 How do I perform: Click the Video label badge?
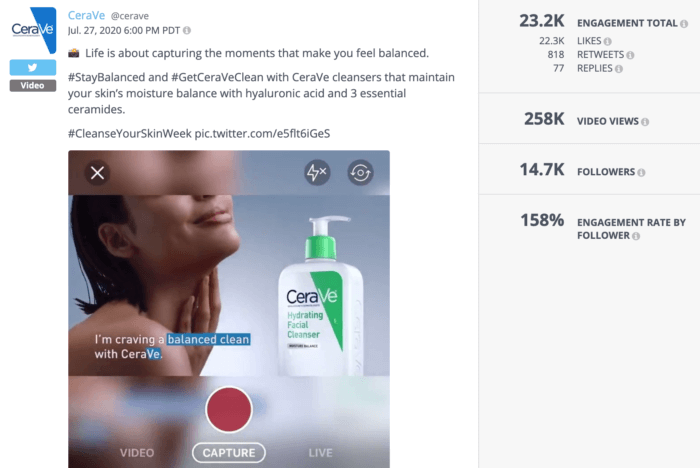[33, 85]
